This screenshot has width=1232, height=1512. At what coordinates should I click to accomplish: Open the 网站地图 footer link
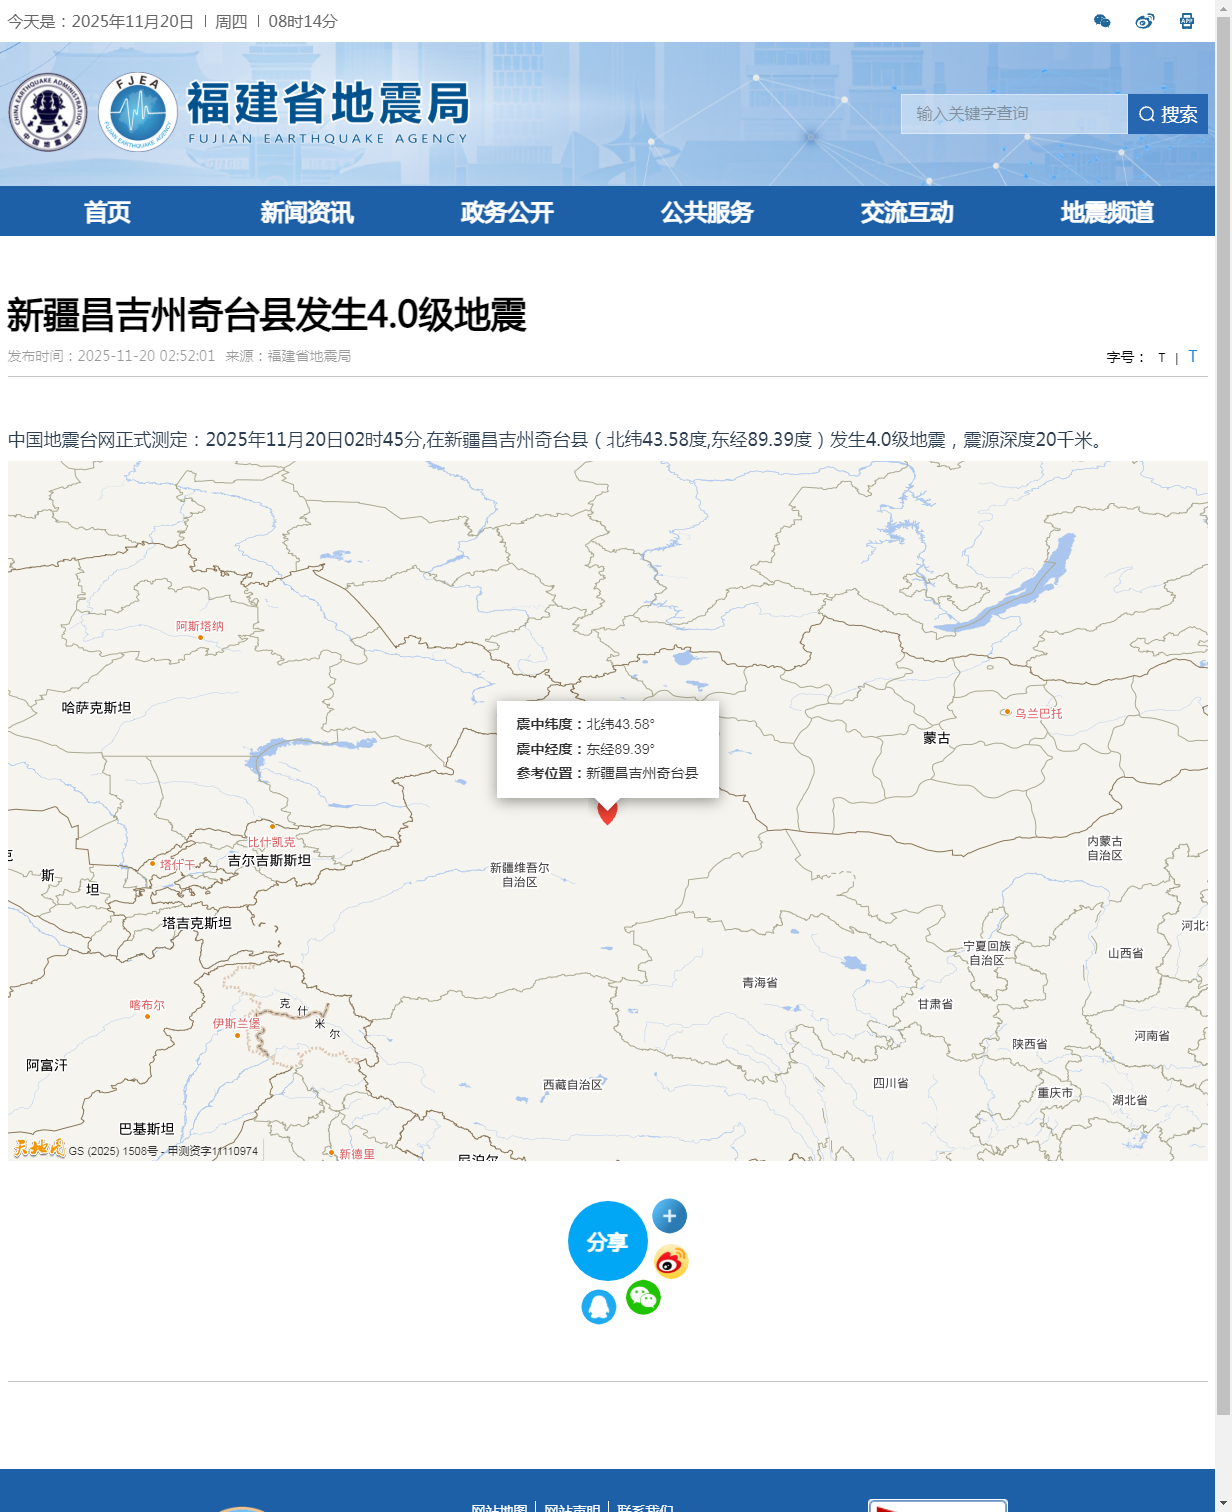pyautogui.click(x=497, y=1506)
